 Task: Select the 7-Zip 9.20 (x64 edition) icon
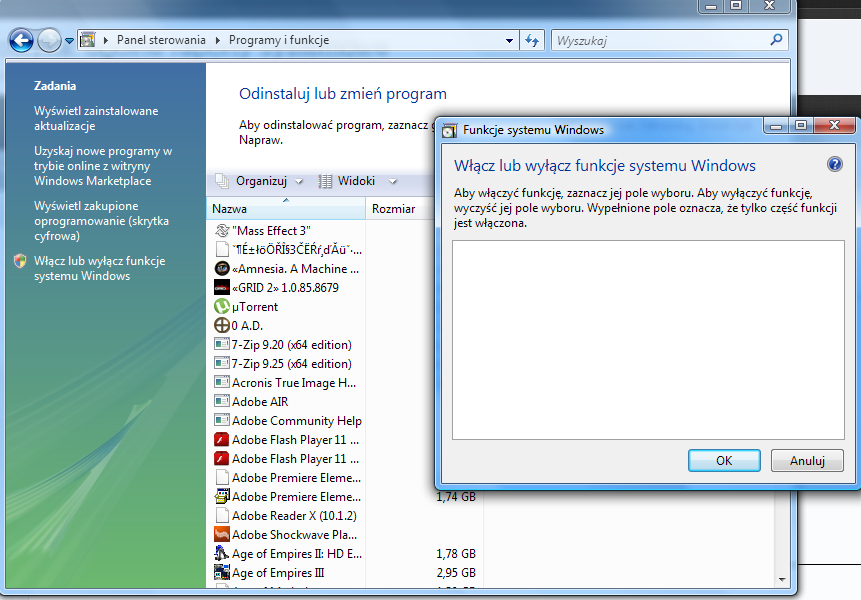222,344
